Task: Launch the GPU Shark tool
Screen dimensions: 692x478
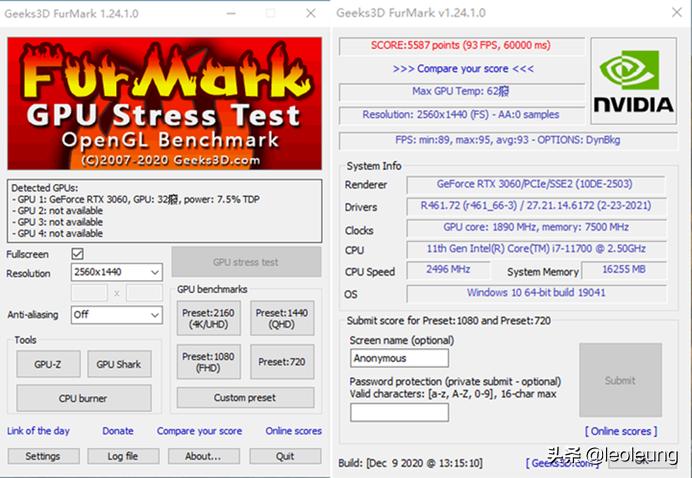Action: (x=119, y=364)
